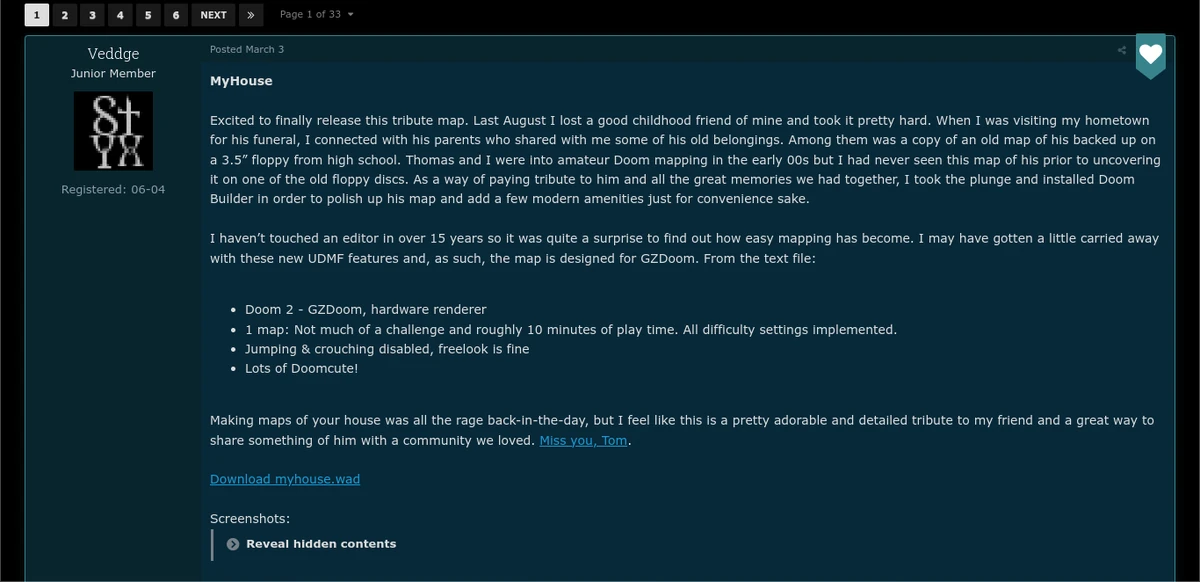This screenshot has height=582, width=1200.
Task: Follow the Miss you, Tom link
Action: (x=585, y=441)
